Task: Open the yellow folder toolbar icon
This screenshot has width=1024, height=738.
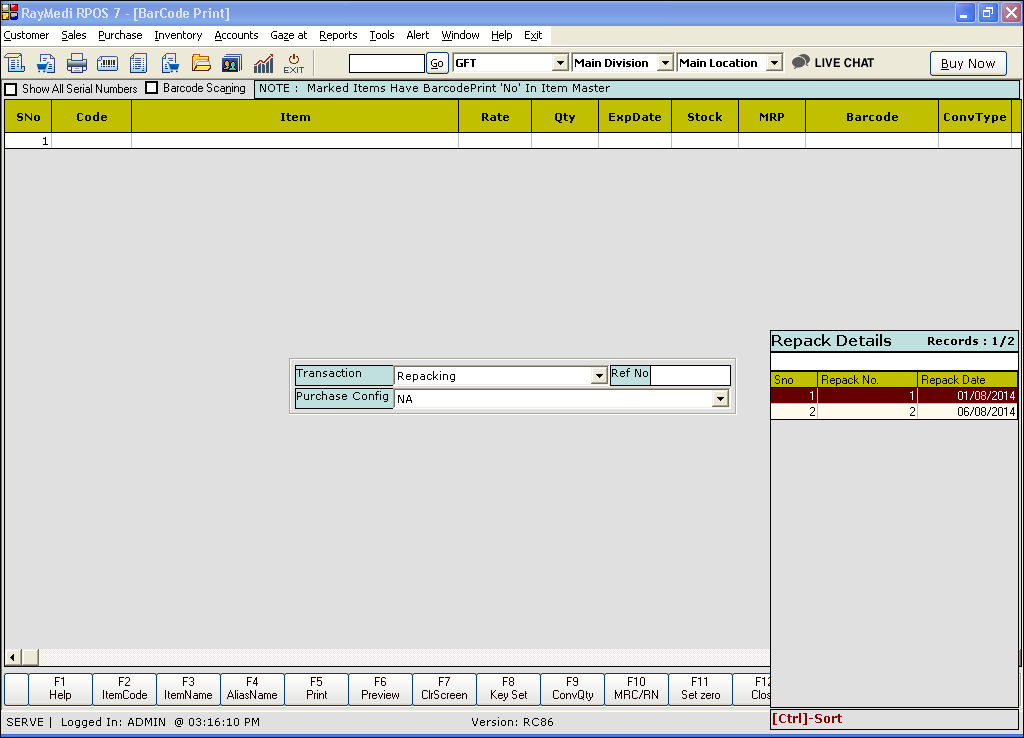Action: 201,63
